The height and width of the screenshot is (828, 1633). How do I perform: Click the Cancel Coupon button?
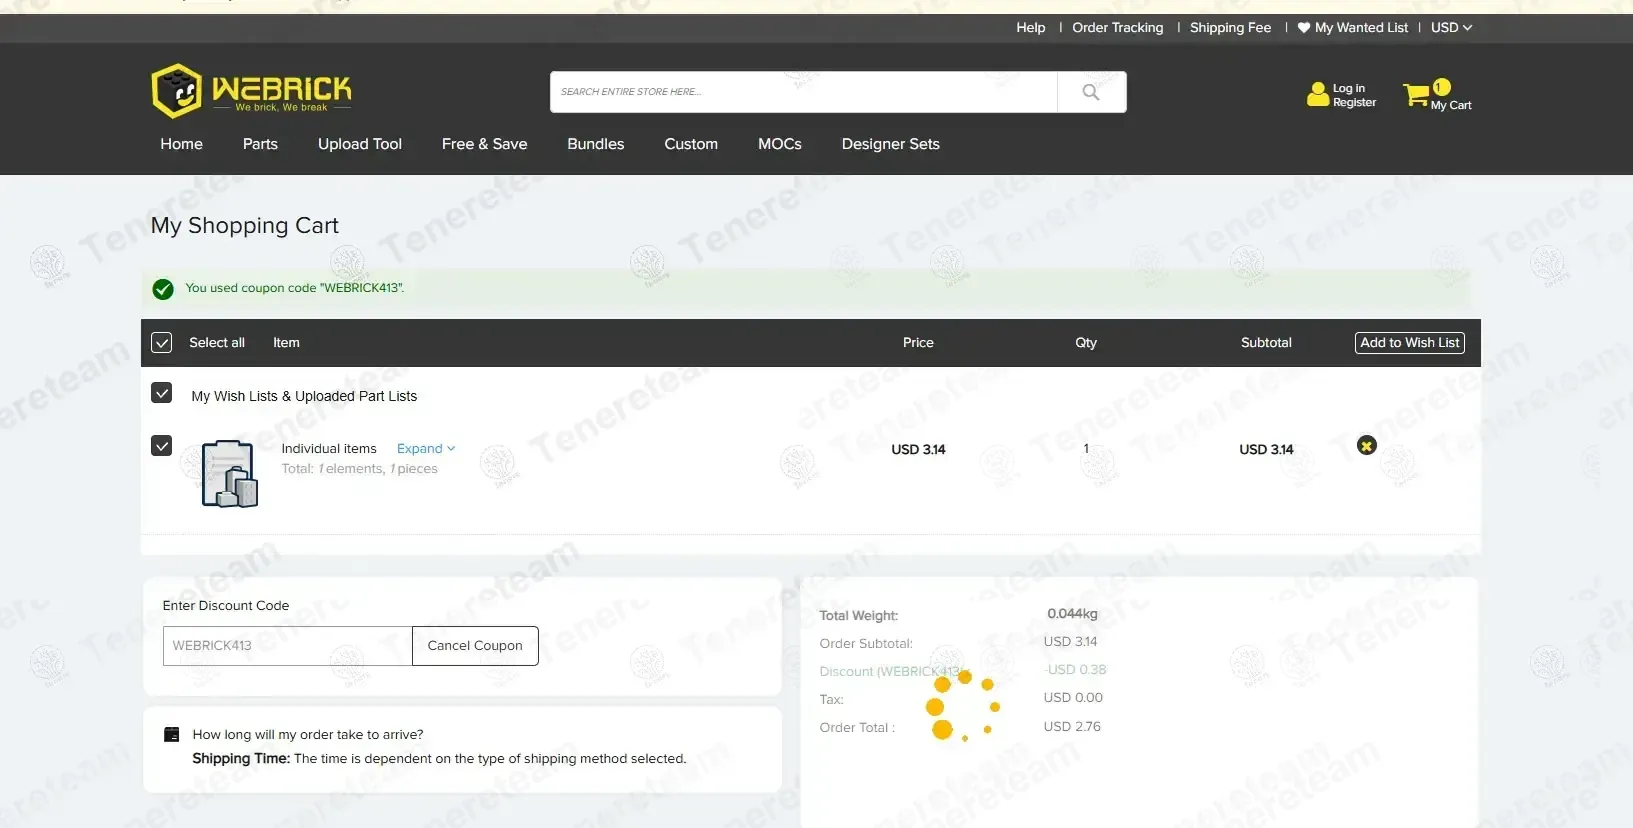[x=475, y=646]
